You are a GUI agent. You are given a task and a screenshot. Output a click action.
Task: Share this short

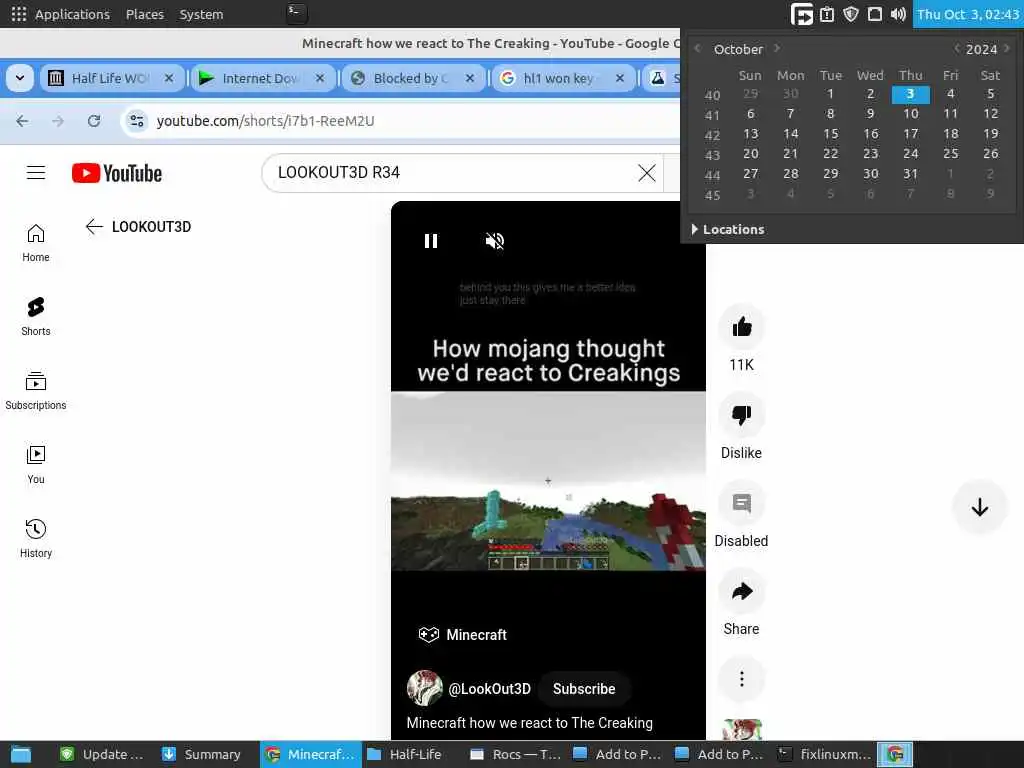(x=741, y=592)
